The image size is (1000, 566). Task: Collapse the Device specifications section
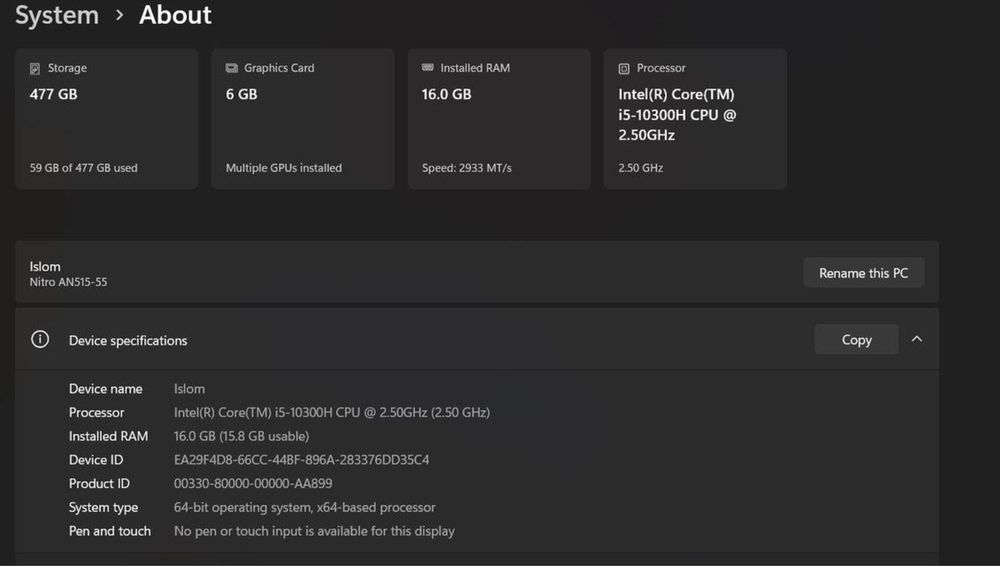pyautogui.click(x=916, y=339)
